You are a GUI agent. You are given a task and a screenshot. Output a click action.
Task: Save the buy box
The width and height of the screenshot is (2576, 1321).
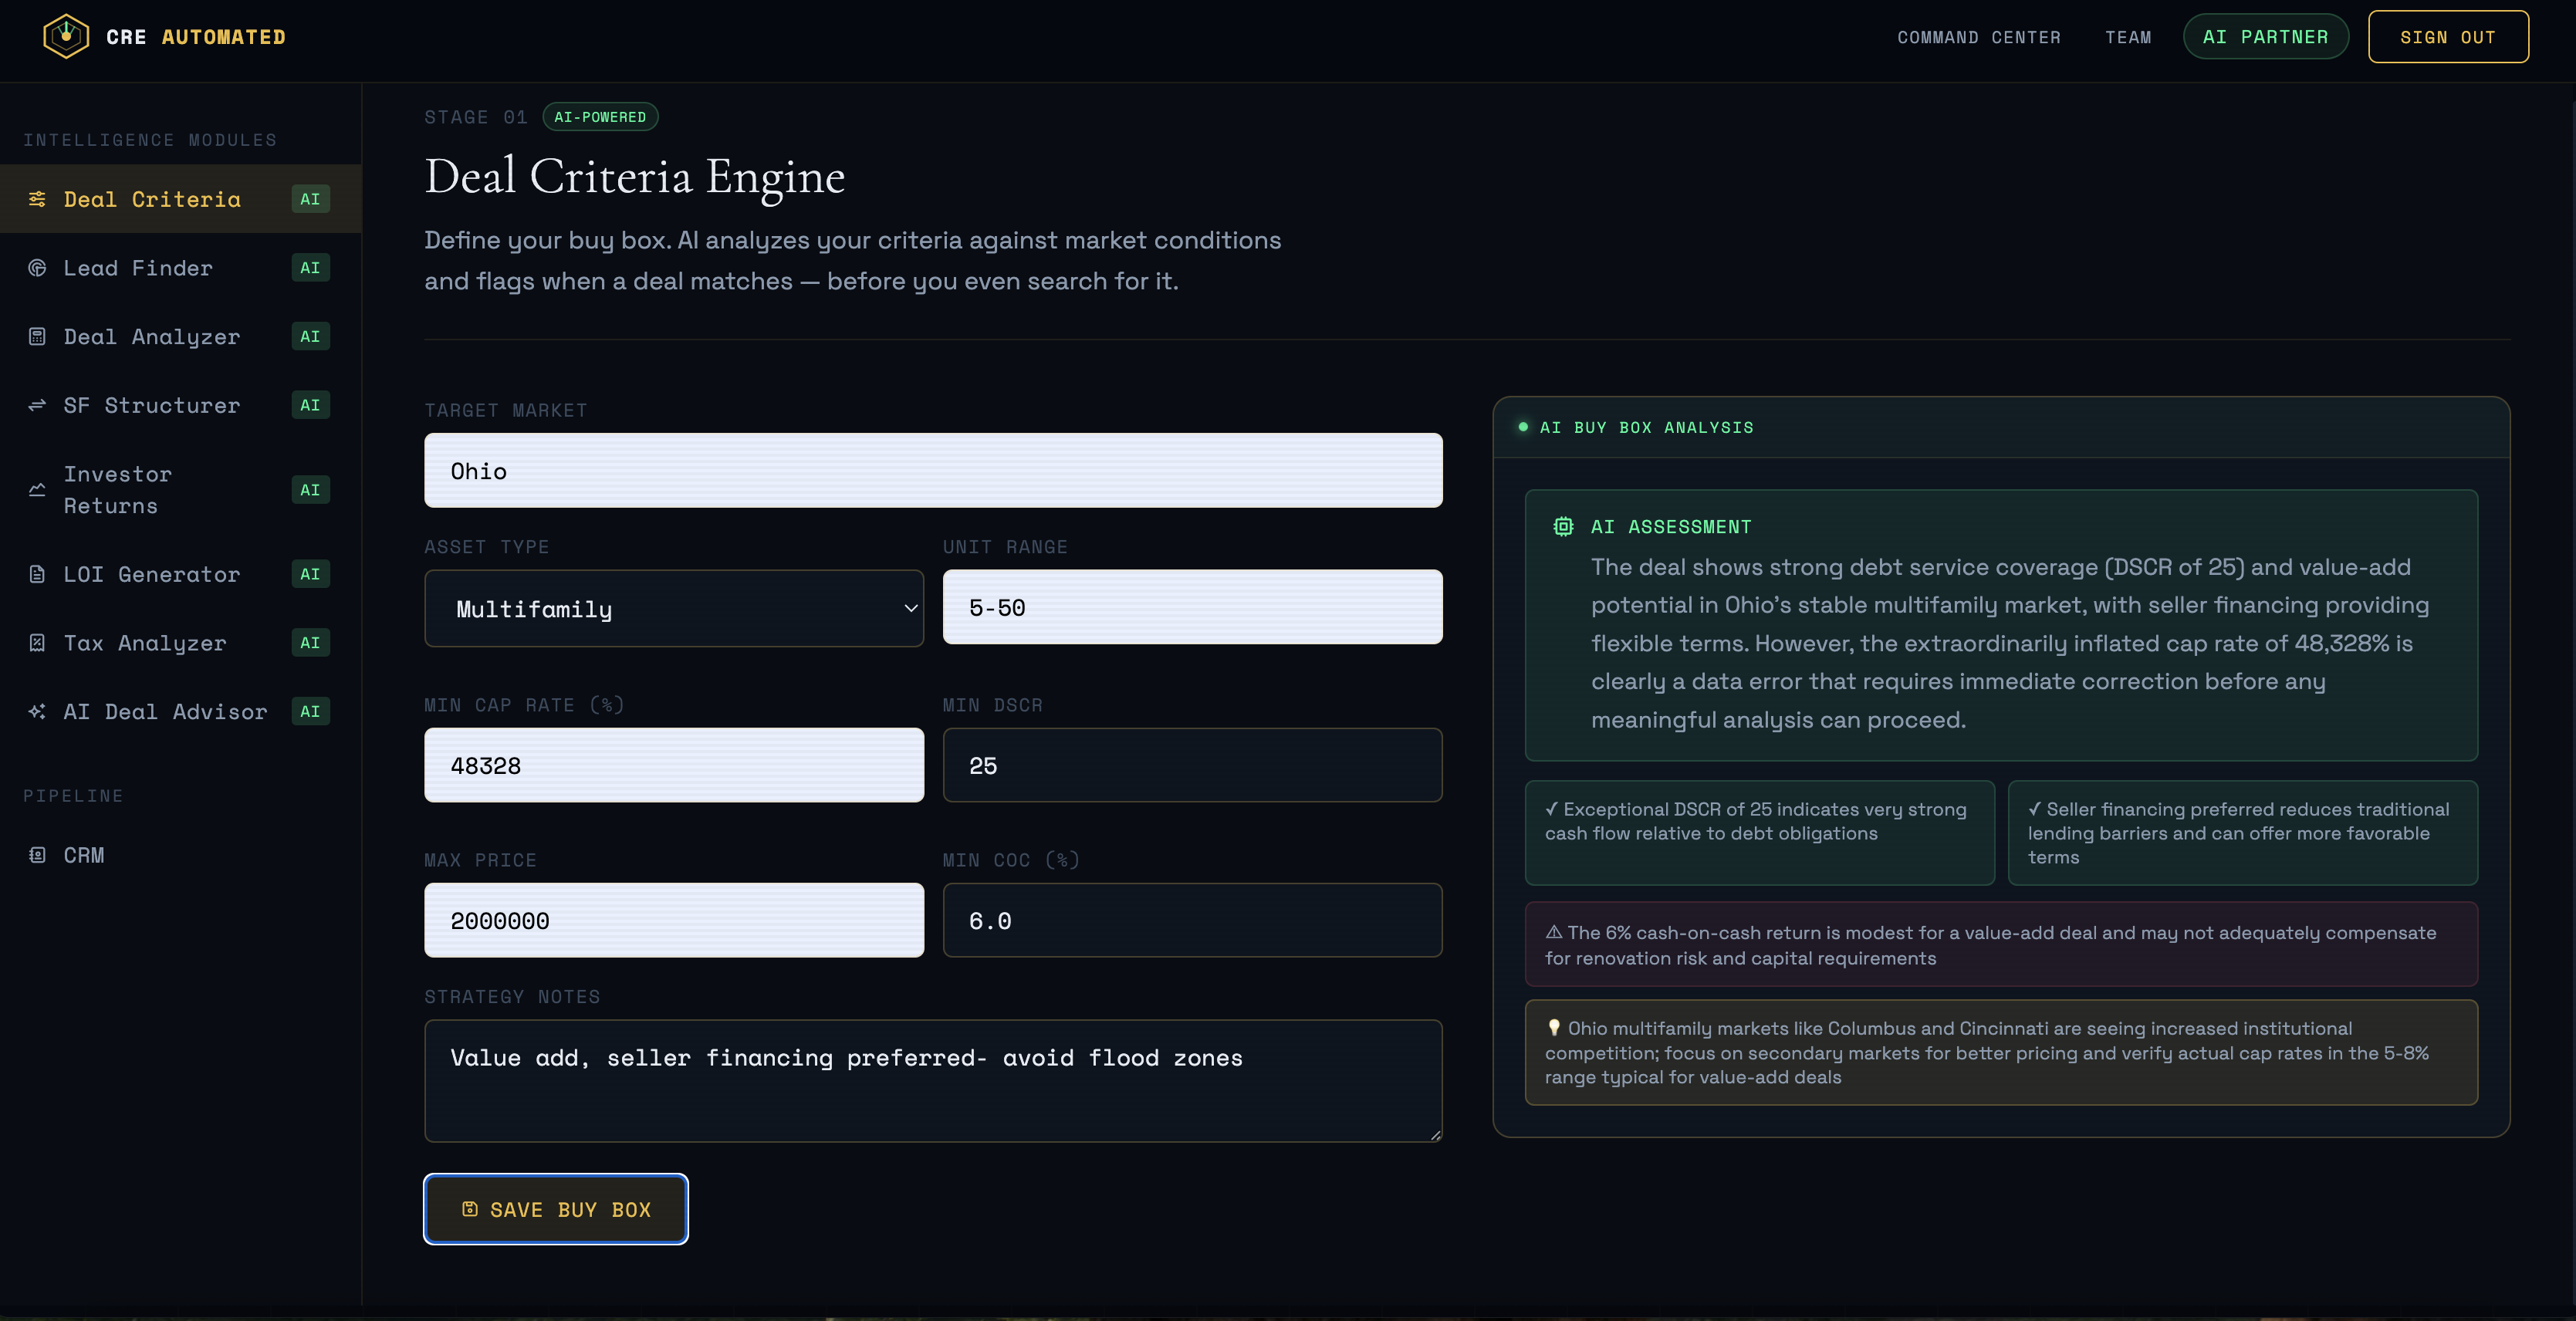click(x=556, y=1209)
